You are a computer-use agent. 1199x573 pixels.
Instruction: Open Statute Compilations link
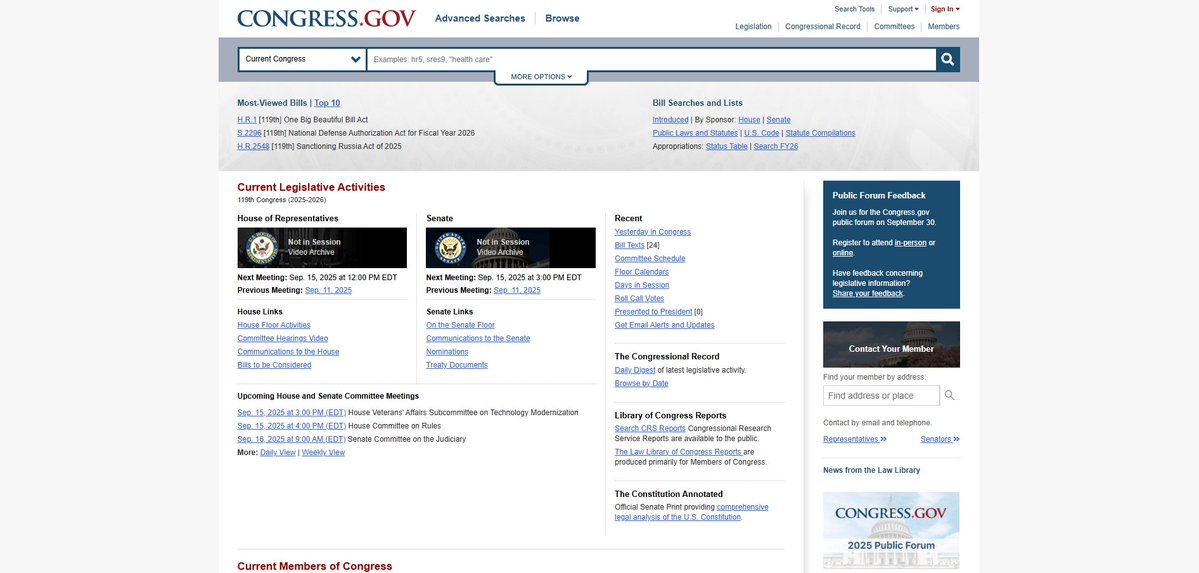[x=820, y=133]
